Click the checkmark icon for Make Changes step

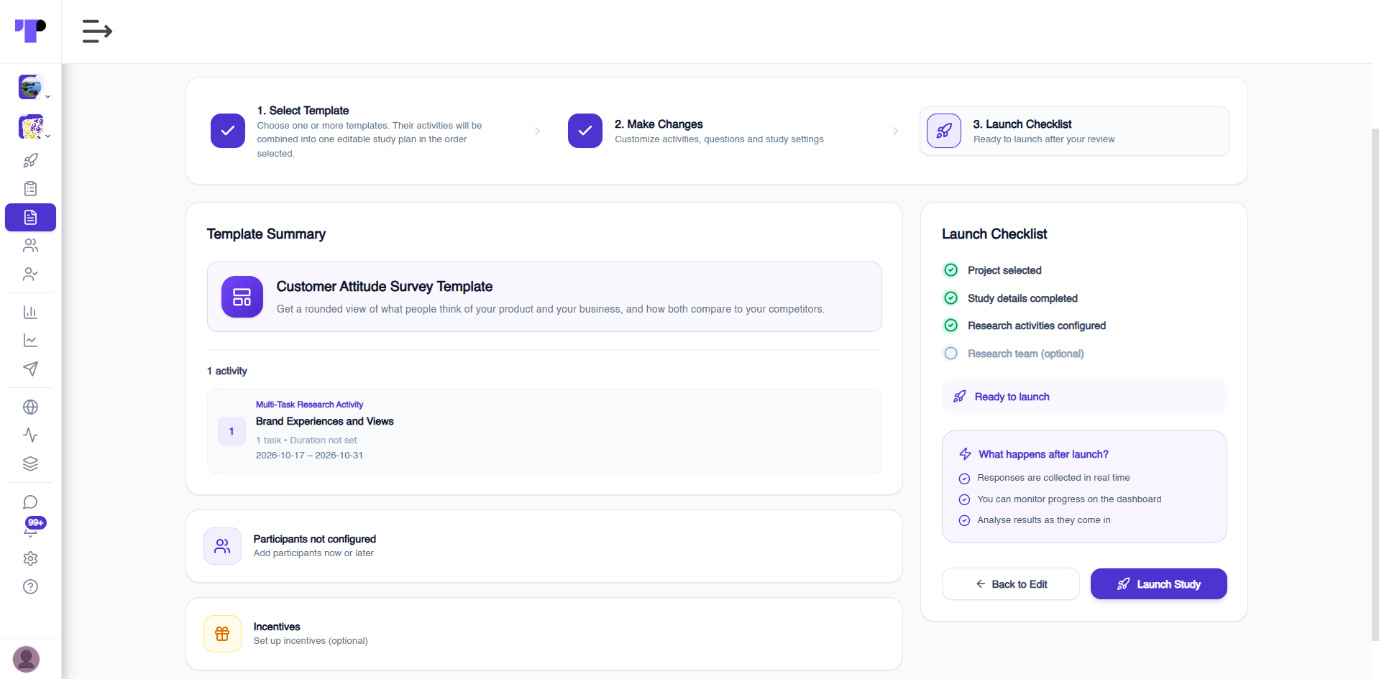[585, 131]
